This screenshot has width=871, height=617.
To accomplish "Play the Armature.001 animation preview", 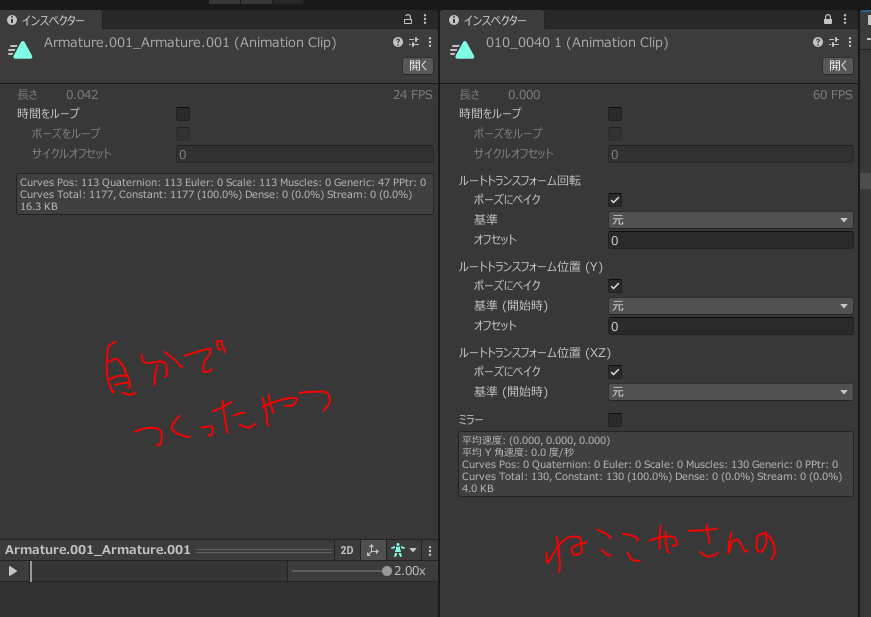I will [x=13, y=571].
